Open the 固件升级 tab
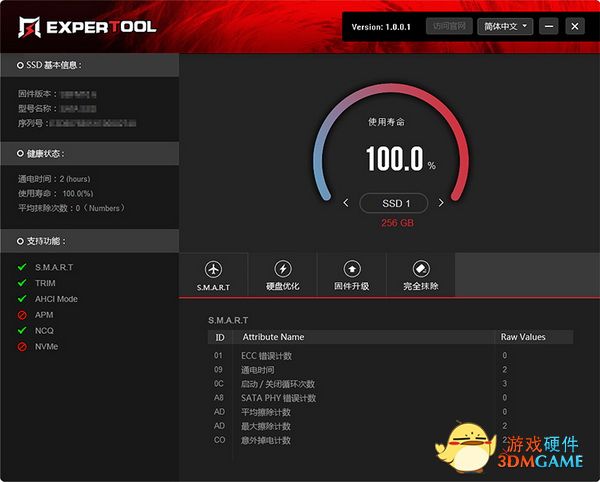 click(x=352, y=275)
